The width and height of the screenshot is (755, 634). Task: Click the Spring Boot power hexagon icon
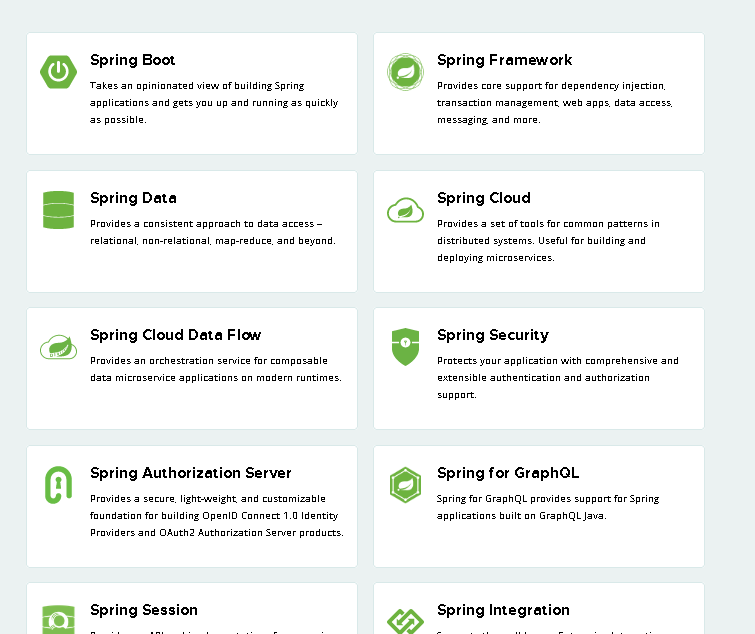click(x=58, y=72)
